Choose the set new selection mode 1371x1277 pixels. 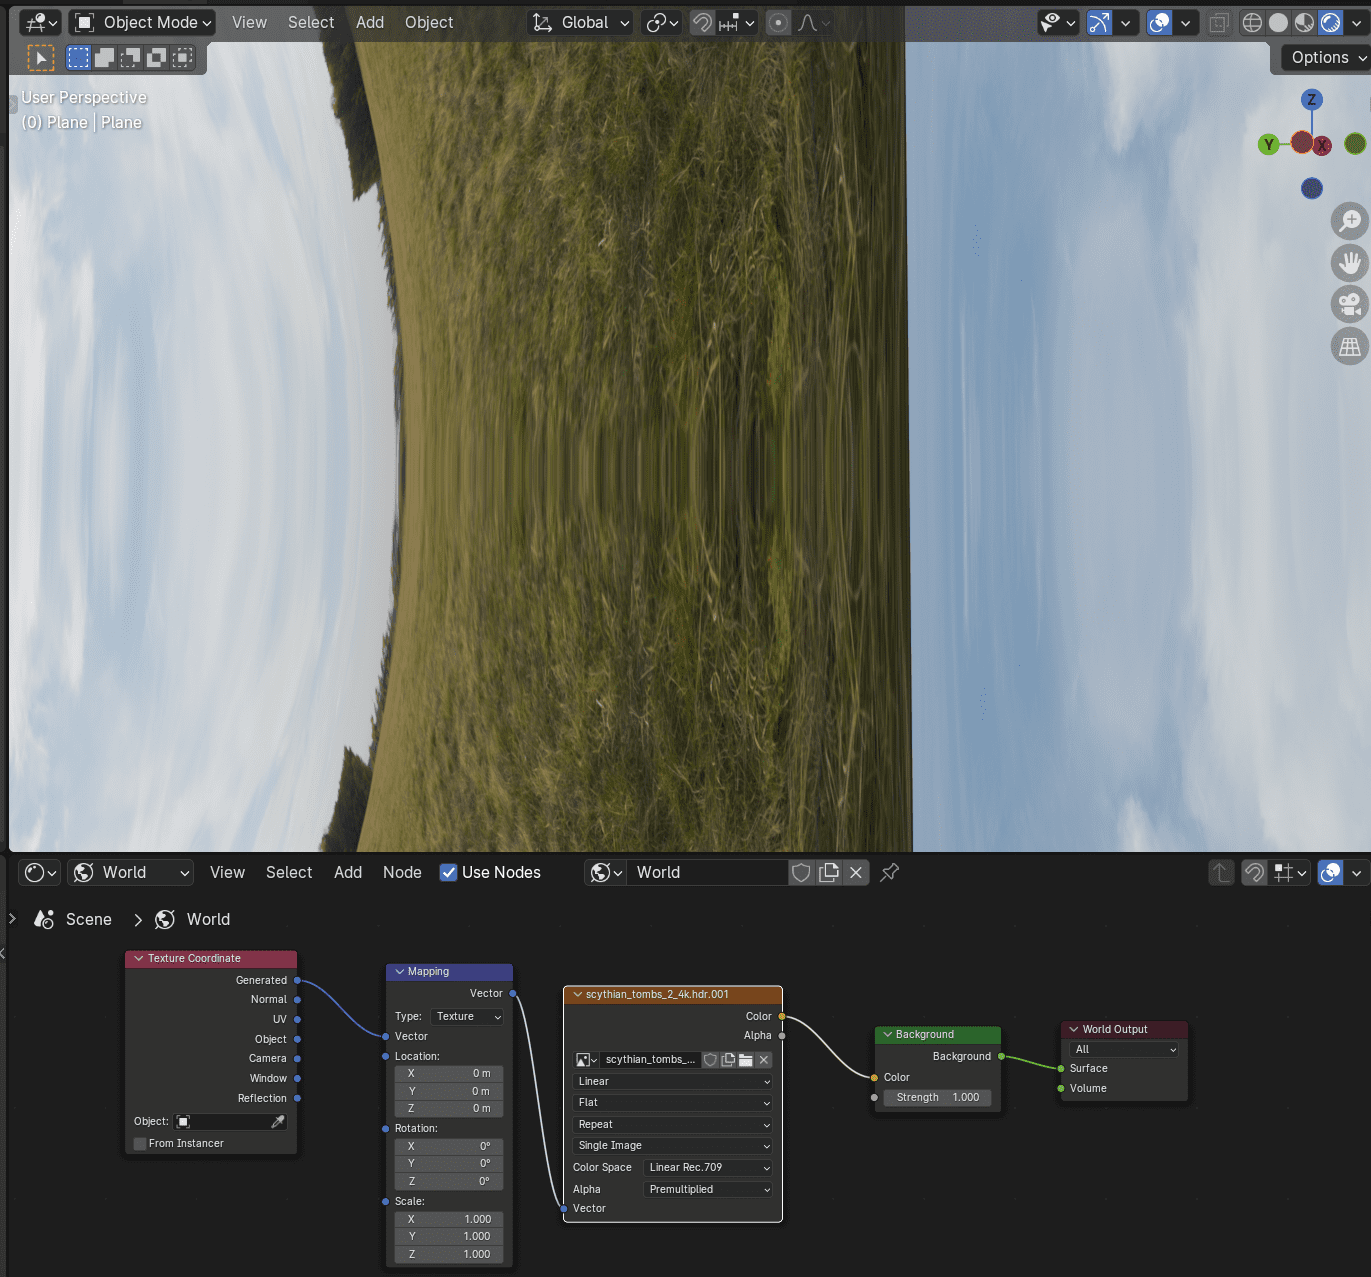[78, 58]
